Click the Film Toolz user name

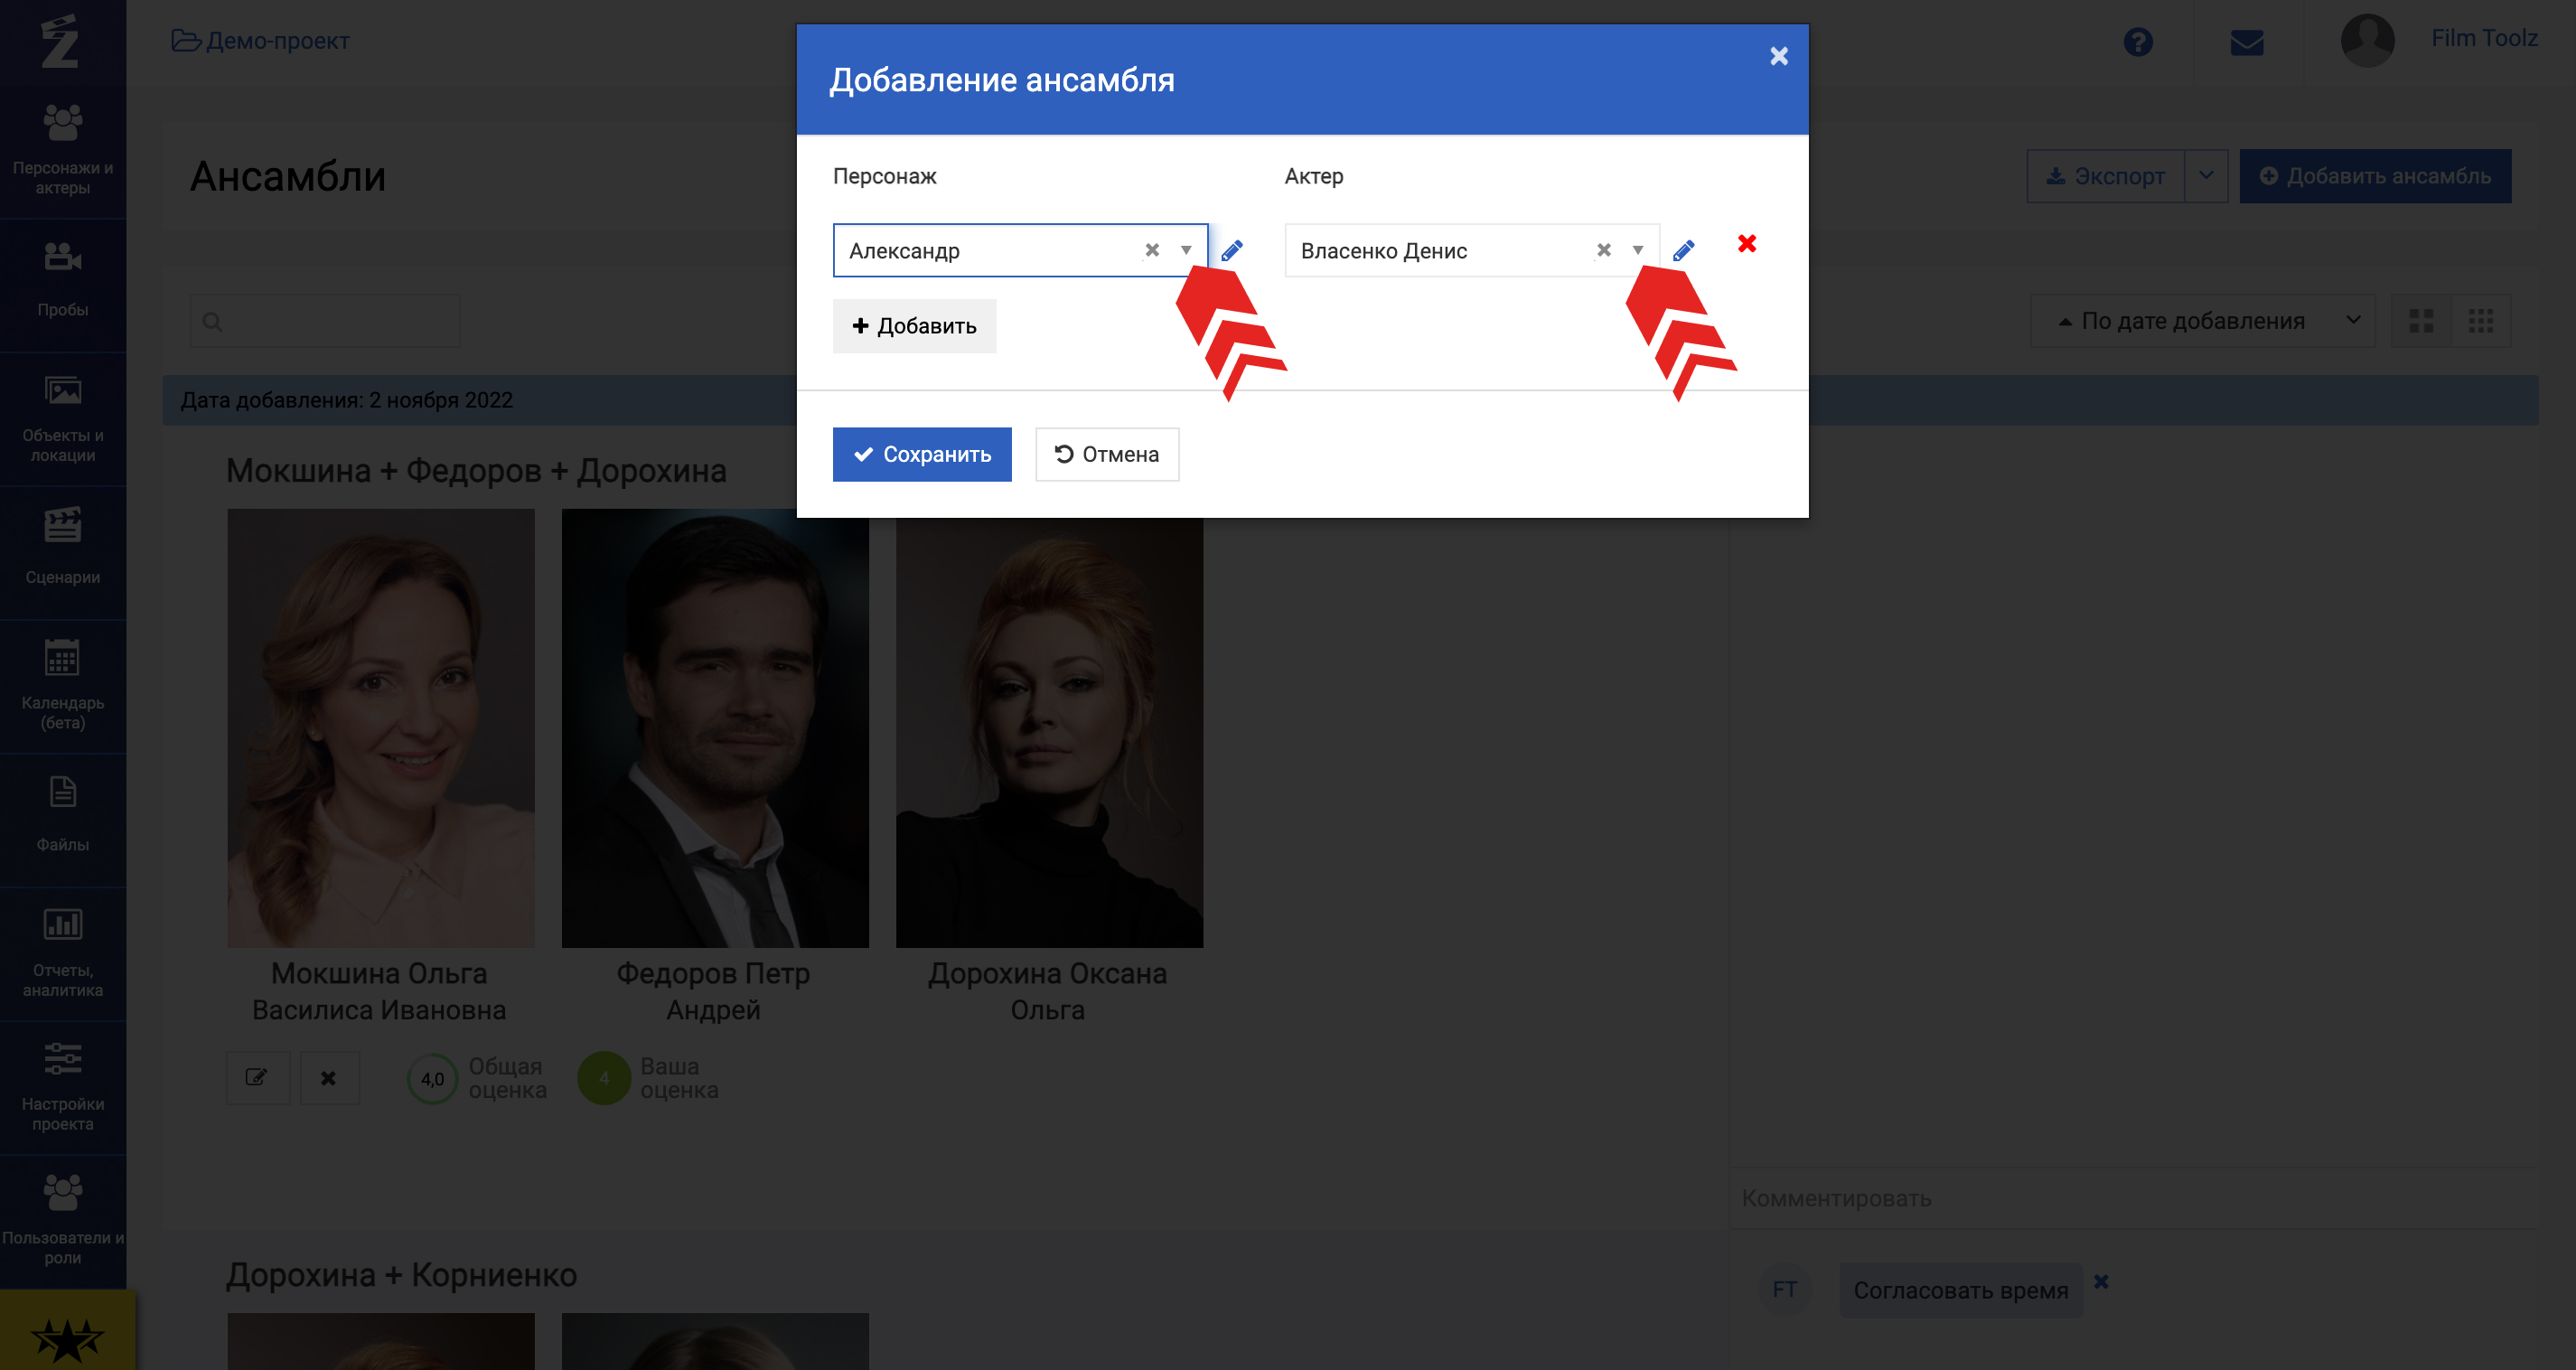(2484, 38)
